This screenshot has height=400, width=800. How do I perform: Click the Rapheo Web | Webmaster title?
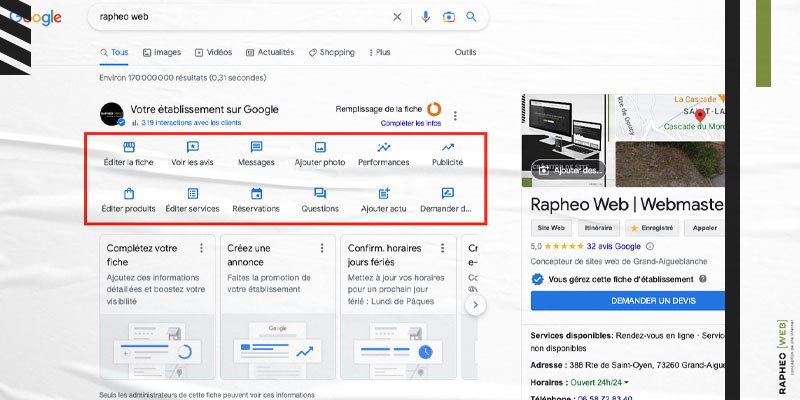tap(627, 204)
